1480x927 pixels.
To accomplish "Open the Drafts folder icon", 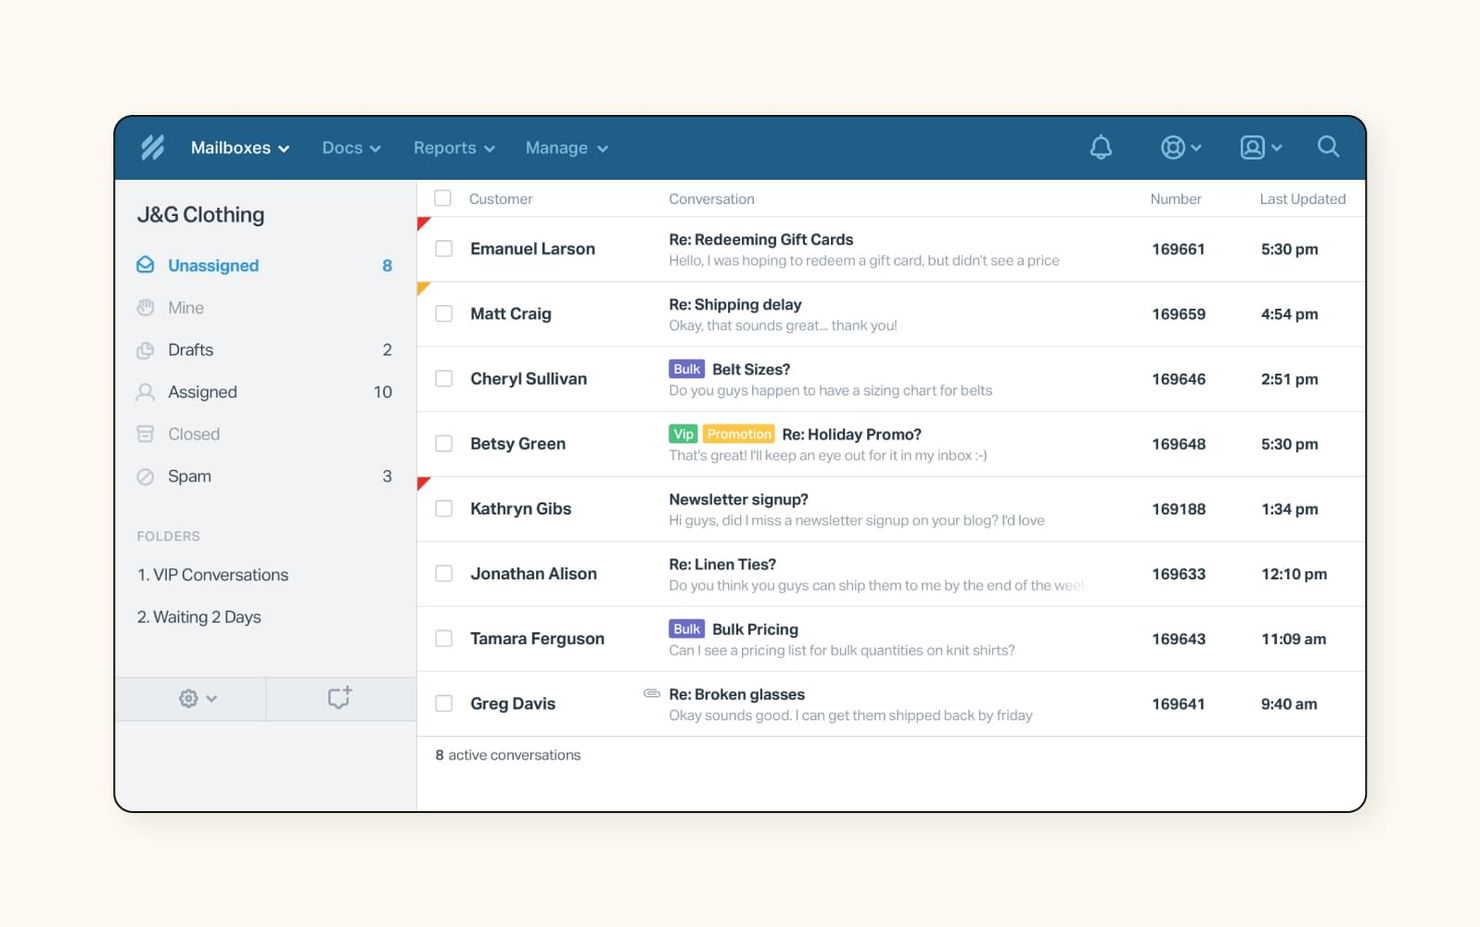I will point(146,349).
